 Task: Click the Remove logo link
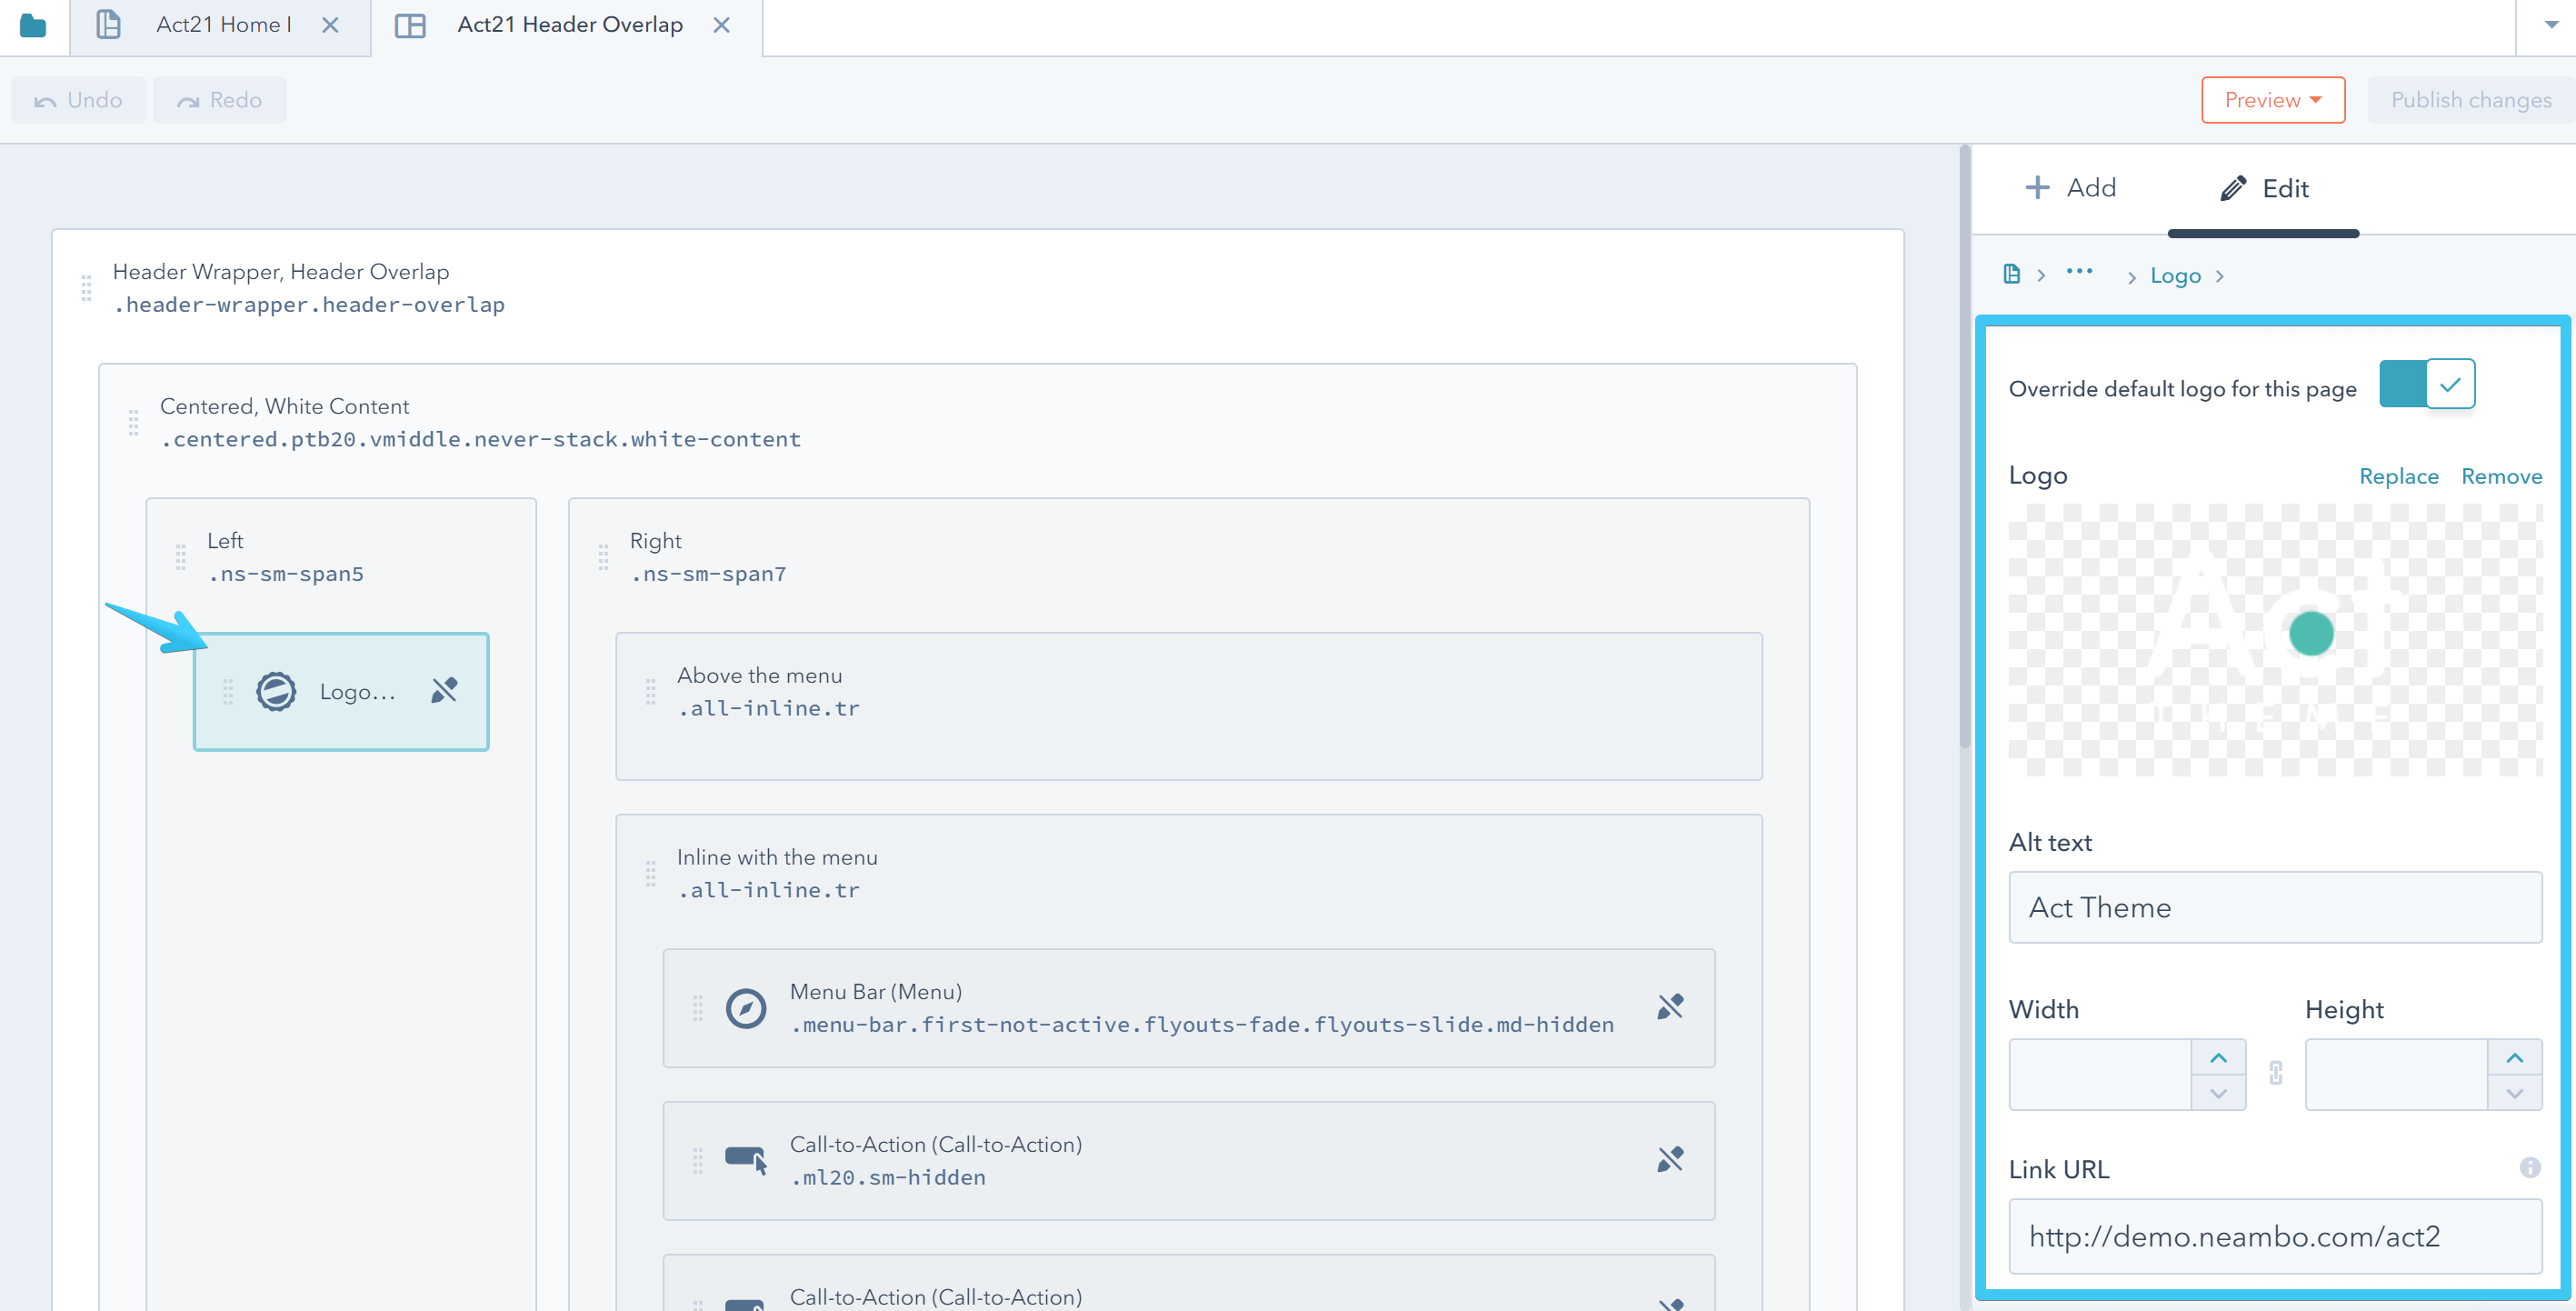2501,476
